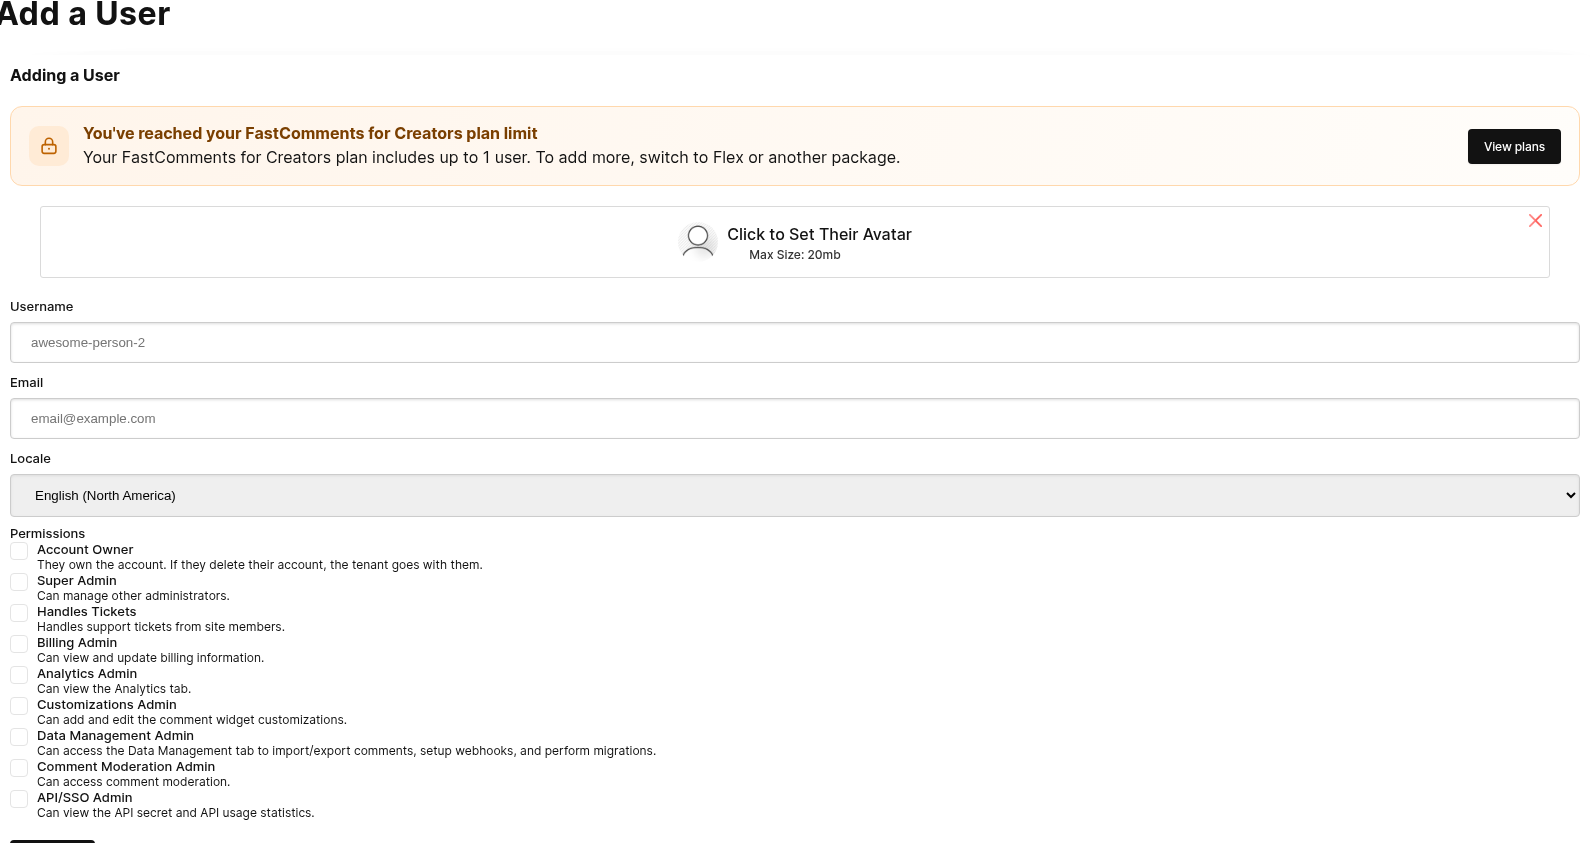This screenshot has width=1590, height=843.
Task: Click the avatar placeholder icon
Action: point(698,242)
